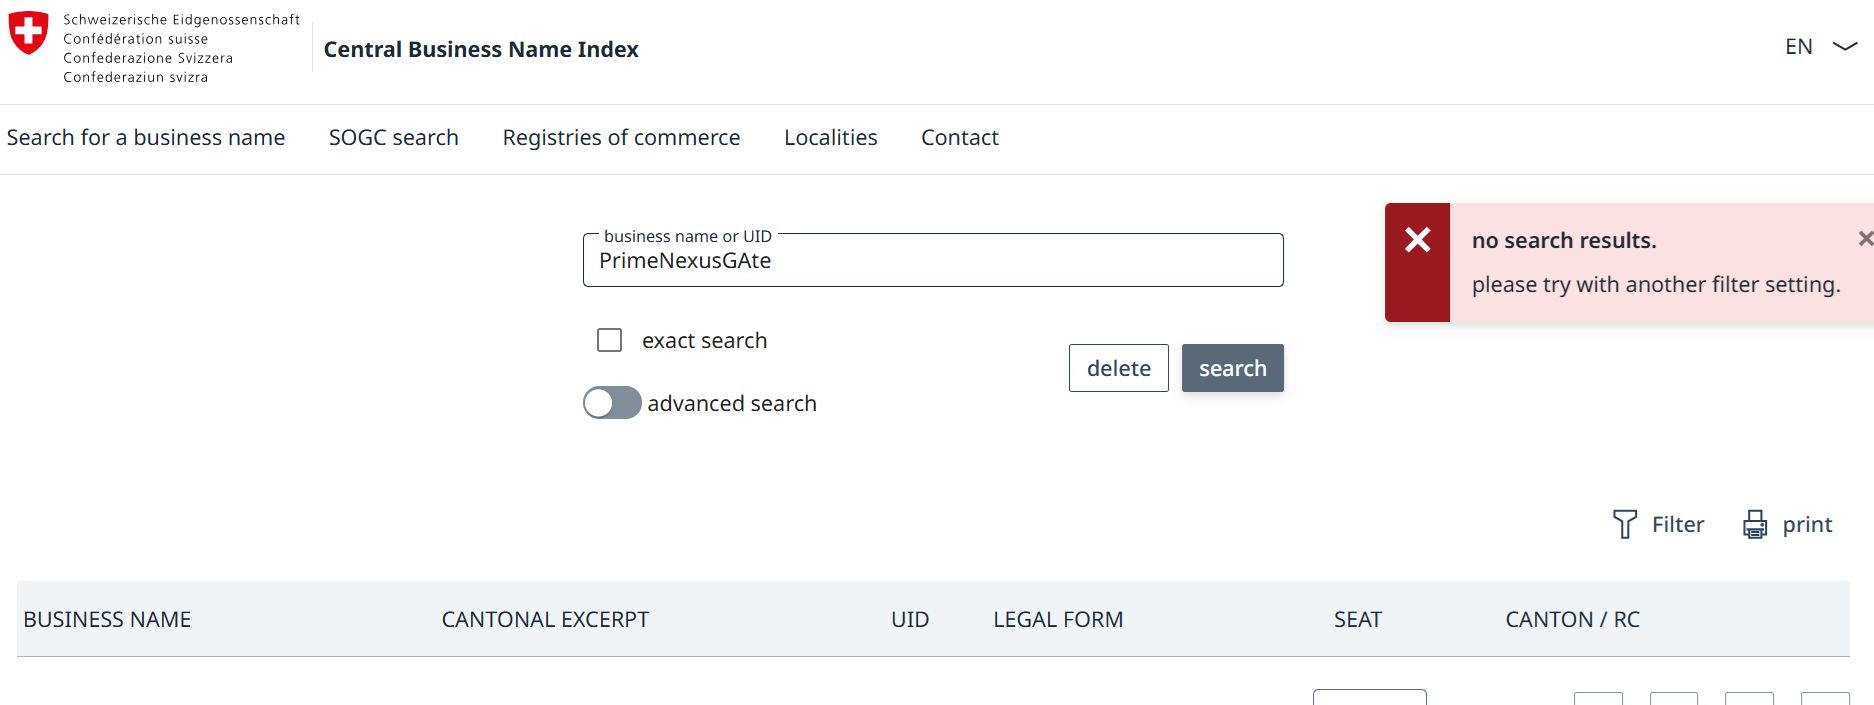Image resolution: width=1874 pixels, height=705 pixels.
Task: Click the red error X icon
Action: point(1417,240)
